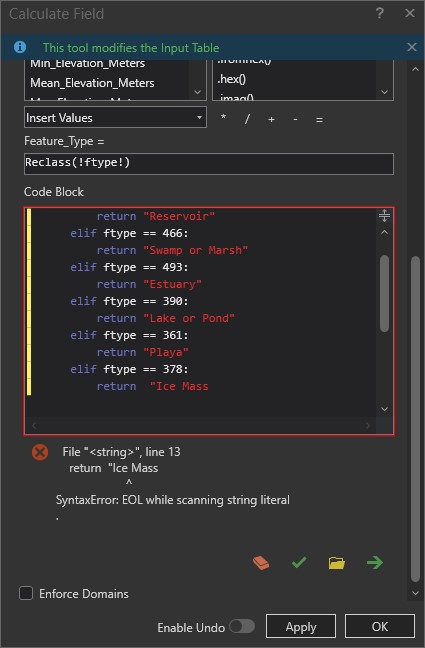Choose the .hex() helper function

pos(232,79)
